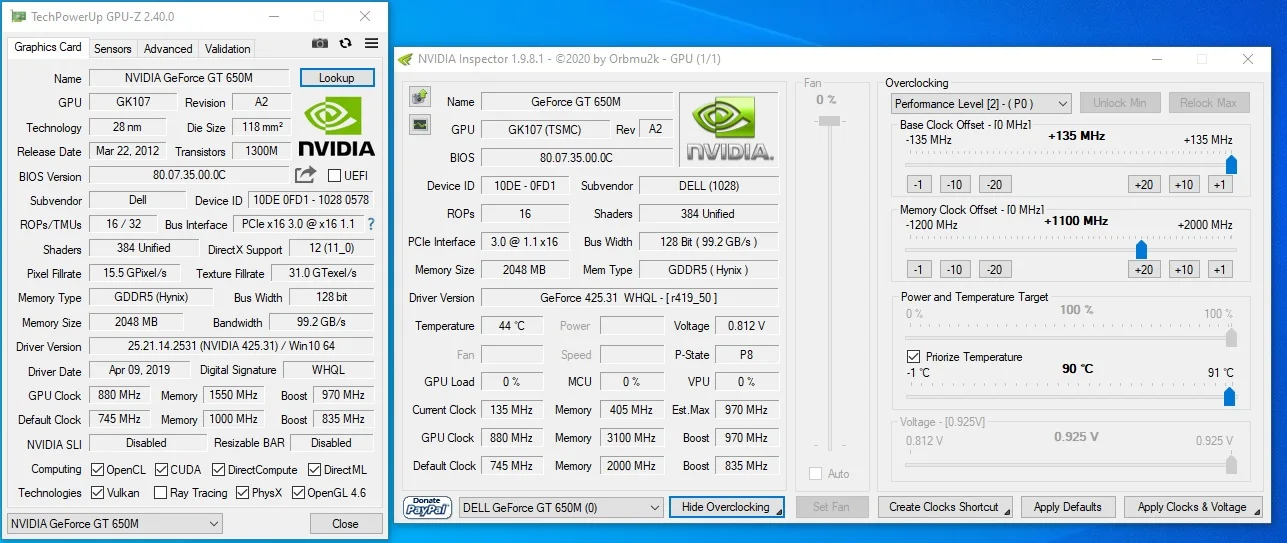Open DELL GeForce GT 650M dropdown in Inspector
This screenshot has height=543, width=1287.
click(561, 507)
